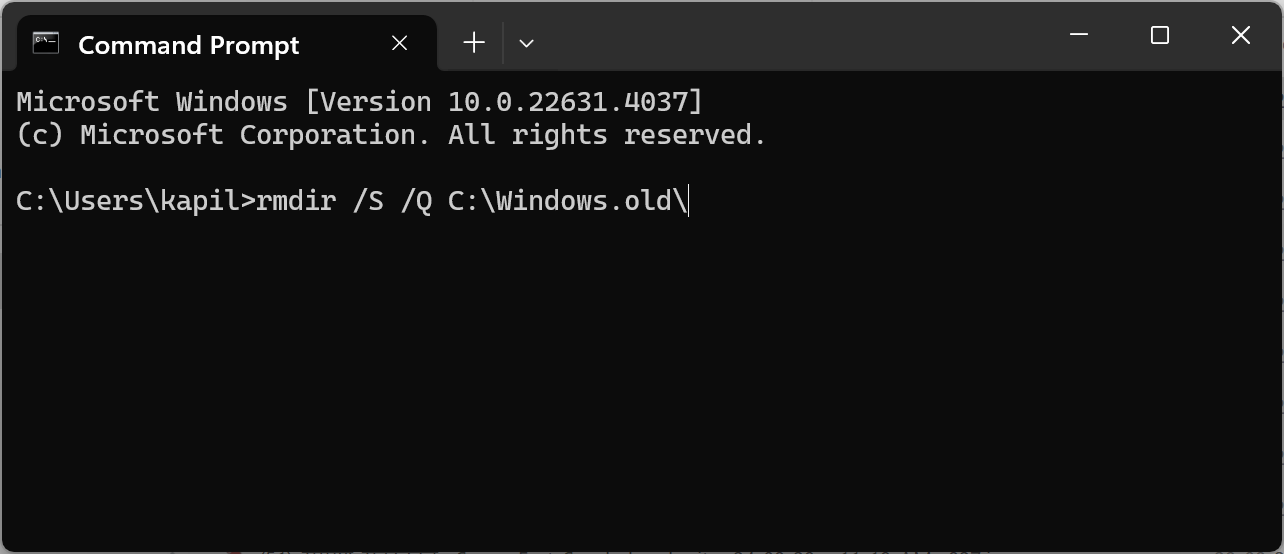Close the Command Prompt tab
Image resolution: width=1284 pixels, height=554 pixels.
click(x=399, y=43)
